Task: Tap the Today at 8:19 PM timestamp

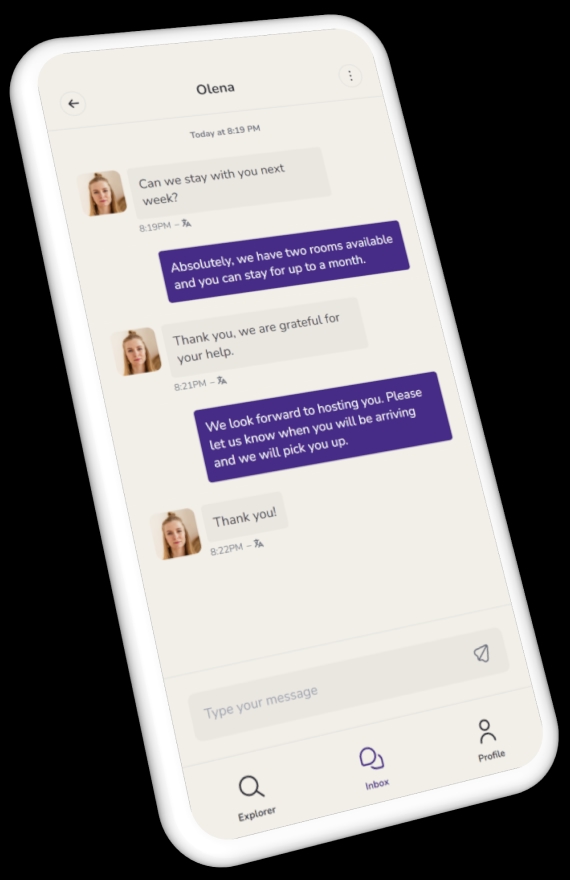Action: click(x=225, y=131)
